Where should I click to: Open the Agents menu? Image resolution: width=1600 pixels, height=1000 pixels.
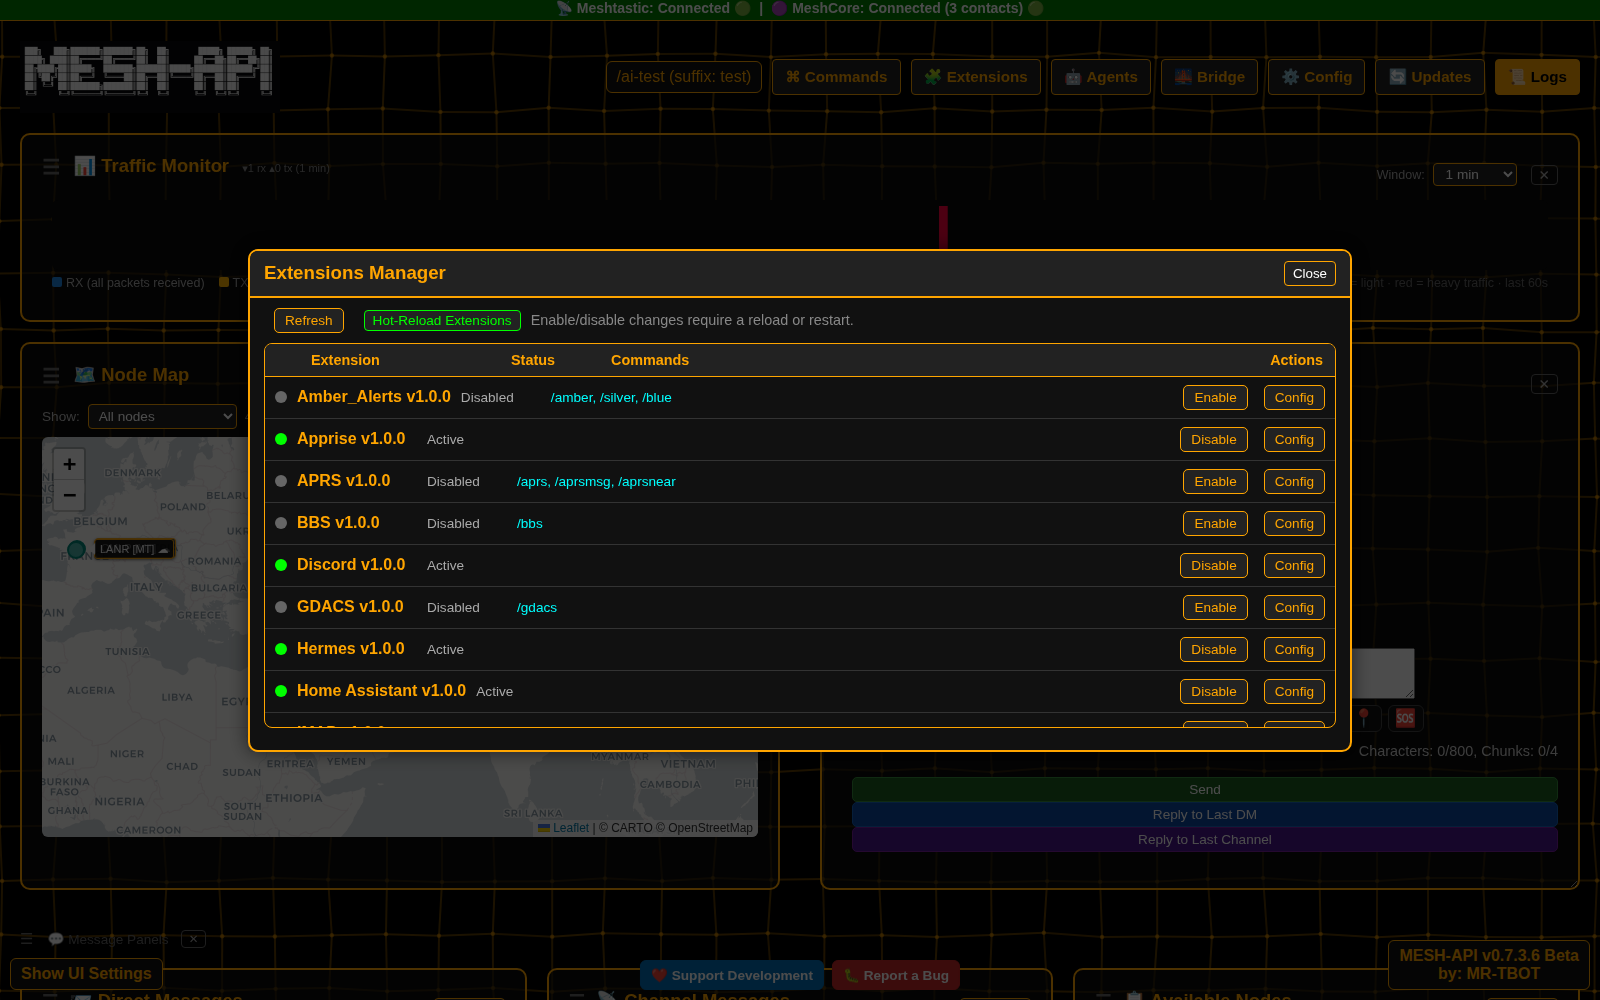[1101, 77]
